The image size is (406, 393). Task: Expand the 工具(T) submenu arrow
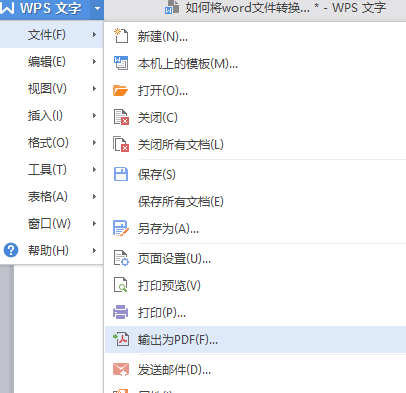[x=94, y=169]
